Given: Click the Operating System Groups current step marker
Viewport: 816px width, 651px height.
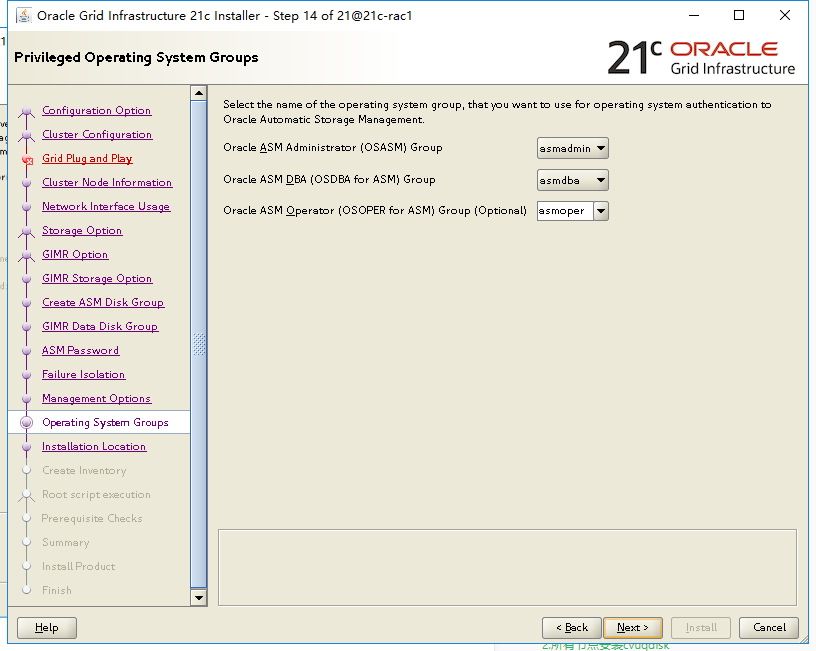Looking at the screenshot, I should (x=27, y=423).
